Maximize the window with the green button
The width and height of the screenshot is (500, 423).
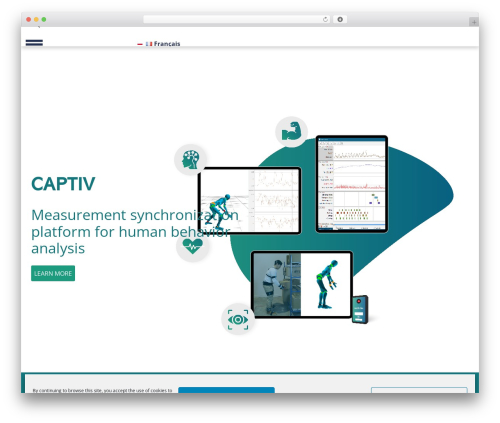44,19
